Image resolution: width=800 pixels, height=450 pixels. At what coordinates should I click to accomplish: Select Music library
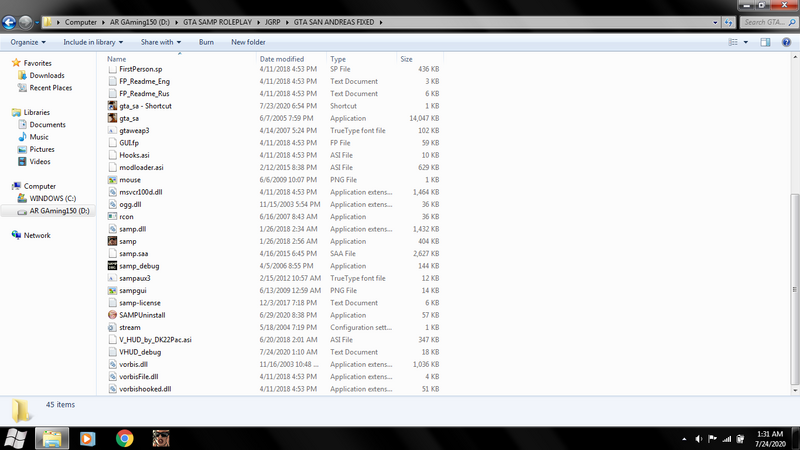(39, 137)
